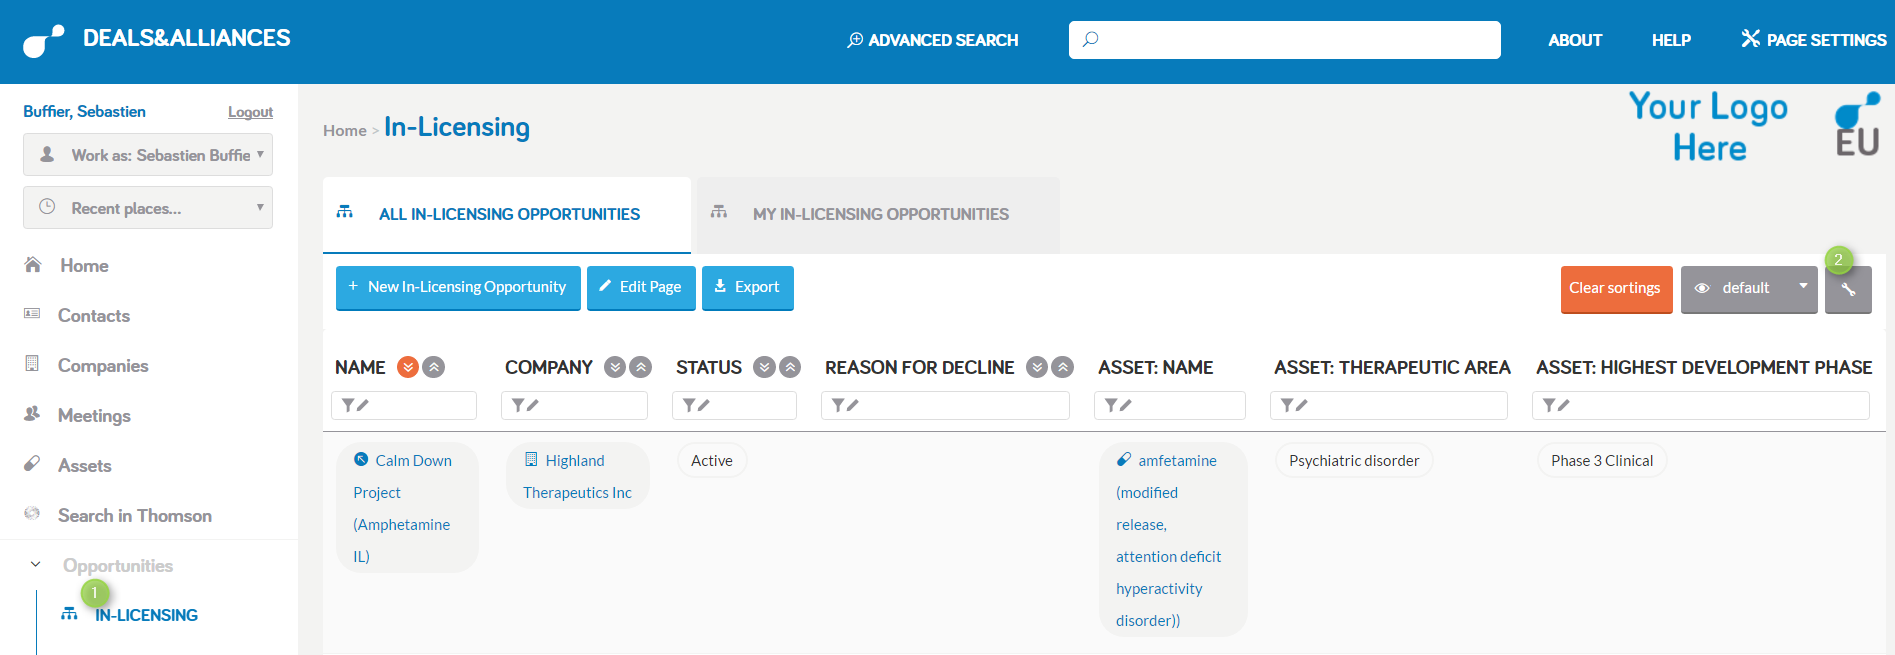Sort COMPANY column descending
The image size is (1895, 655).
(615, 367)
